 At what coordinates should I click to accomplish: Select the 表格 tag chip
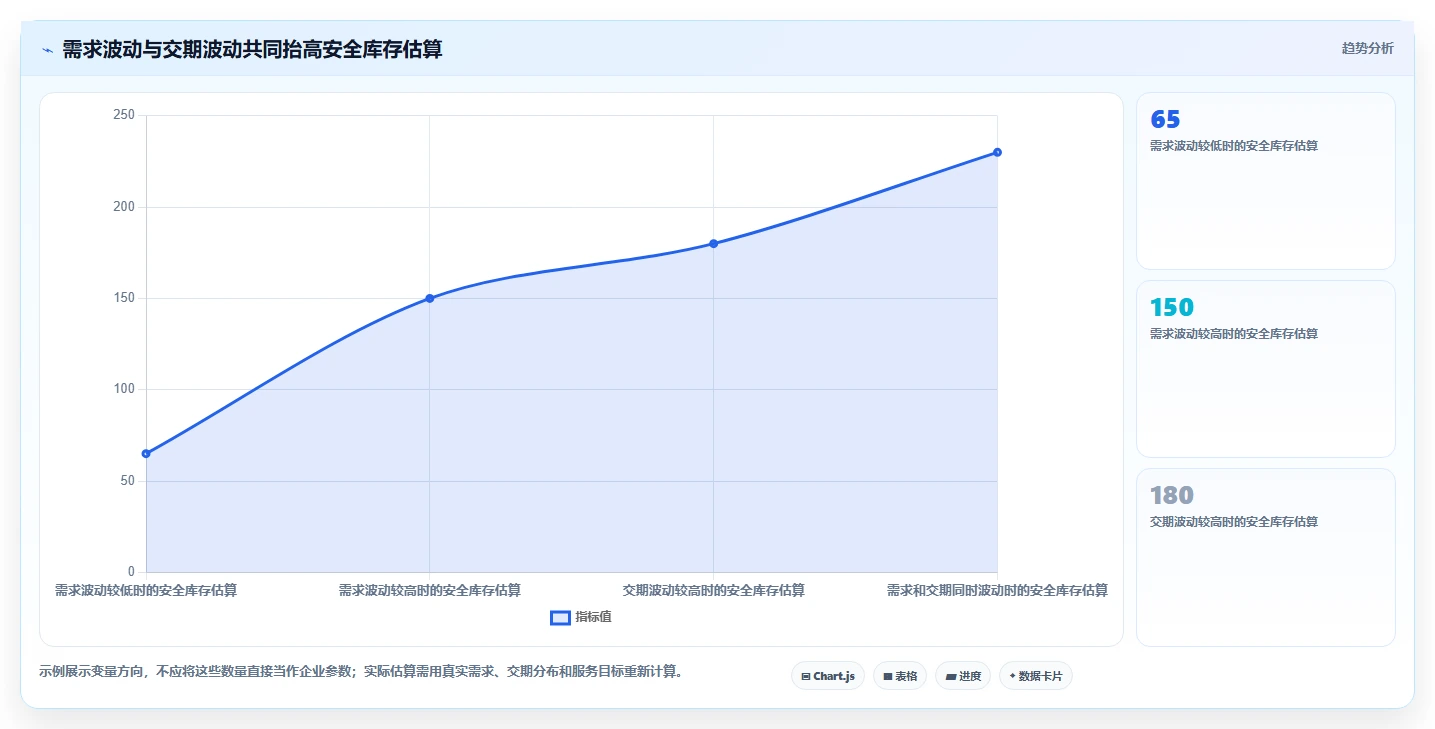[x=900, y=676]
